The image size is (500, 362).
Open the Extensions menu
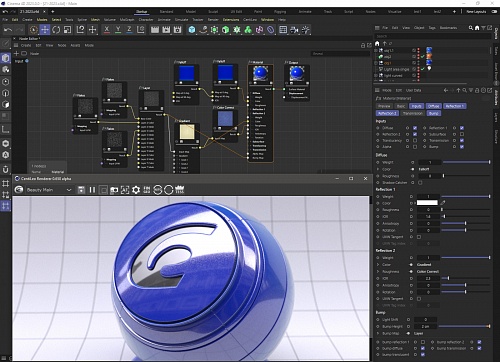[231, 20]
